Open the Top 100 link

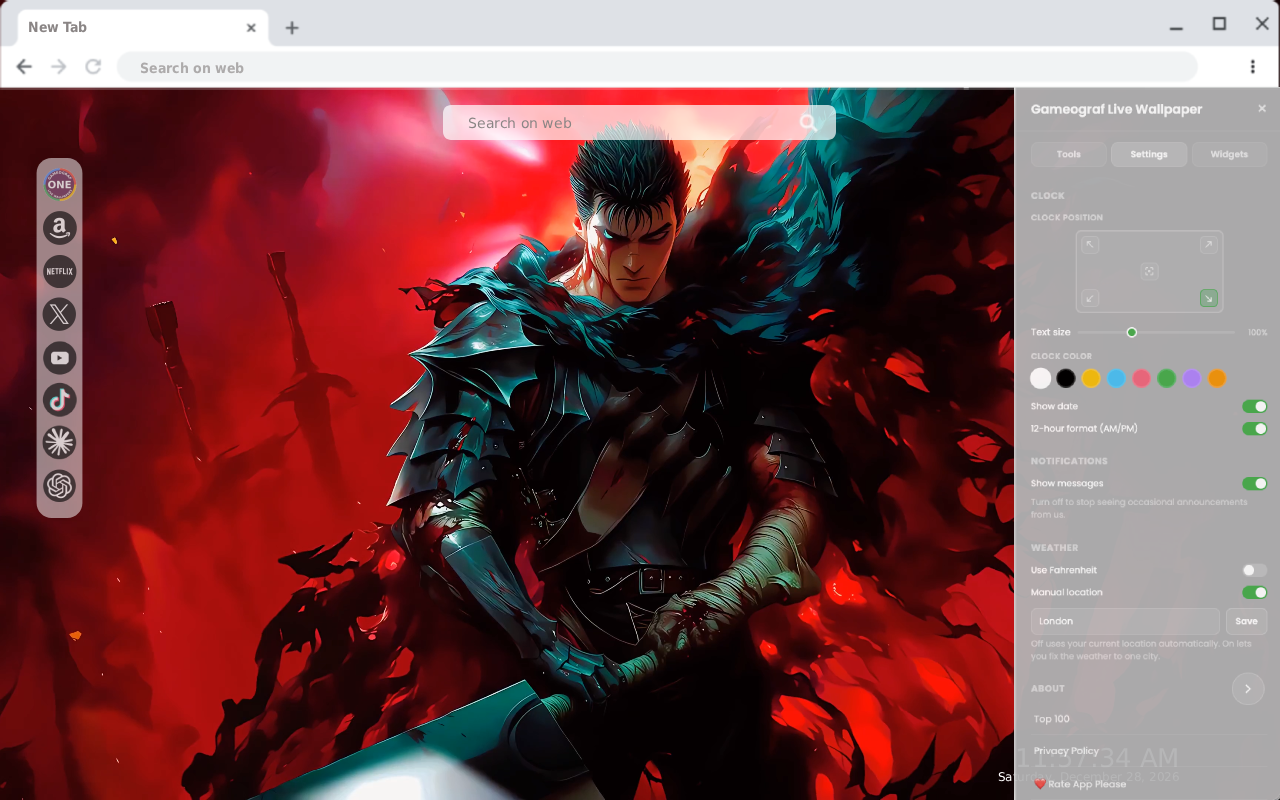pos(1052,719)
